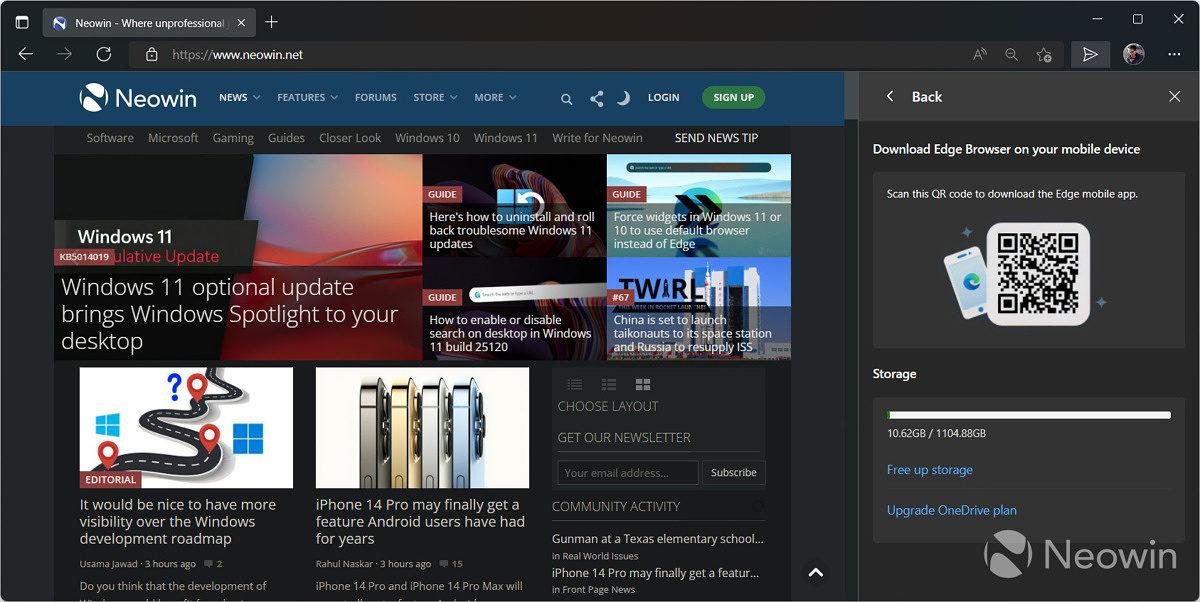The image size is (1200, 602).
Task: Open the Windows 11 section in the subnav
Action: 505,138
